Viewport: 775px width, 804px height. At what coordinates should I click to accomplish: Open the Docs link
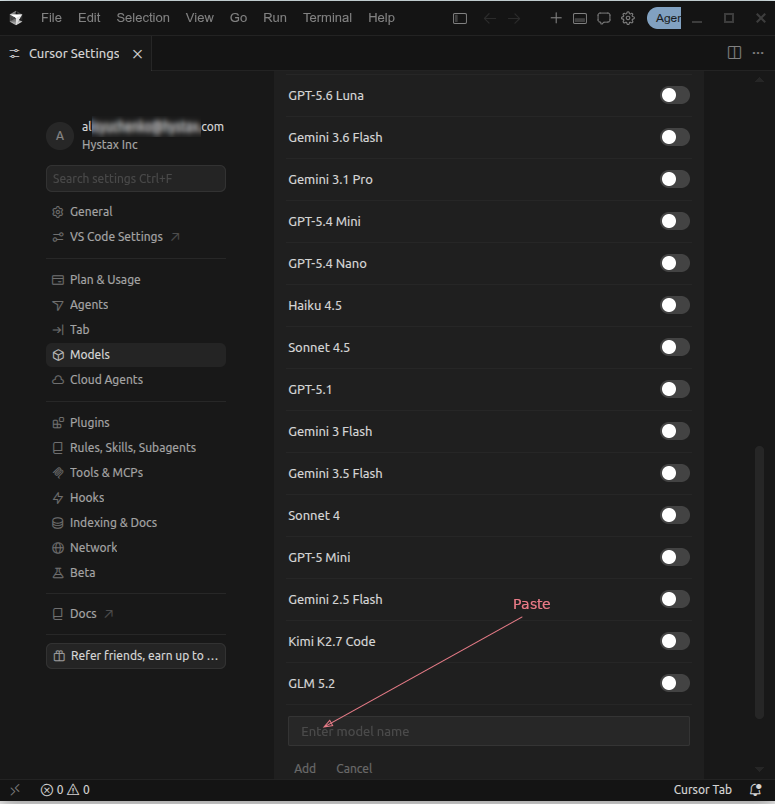82,614
